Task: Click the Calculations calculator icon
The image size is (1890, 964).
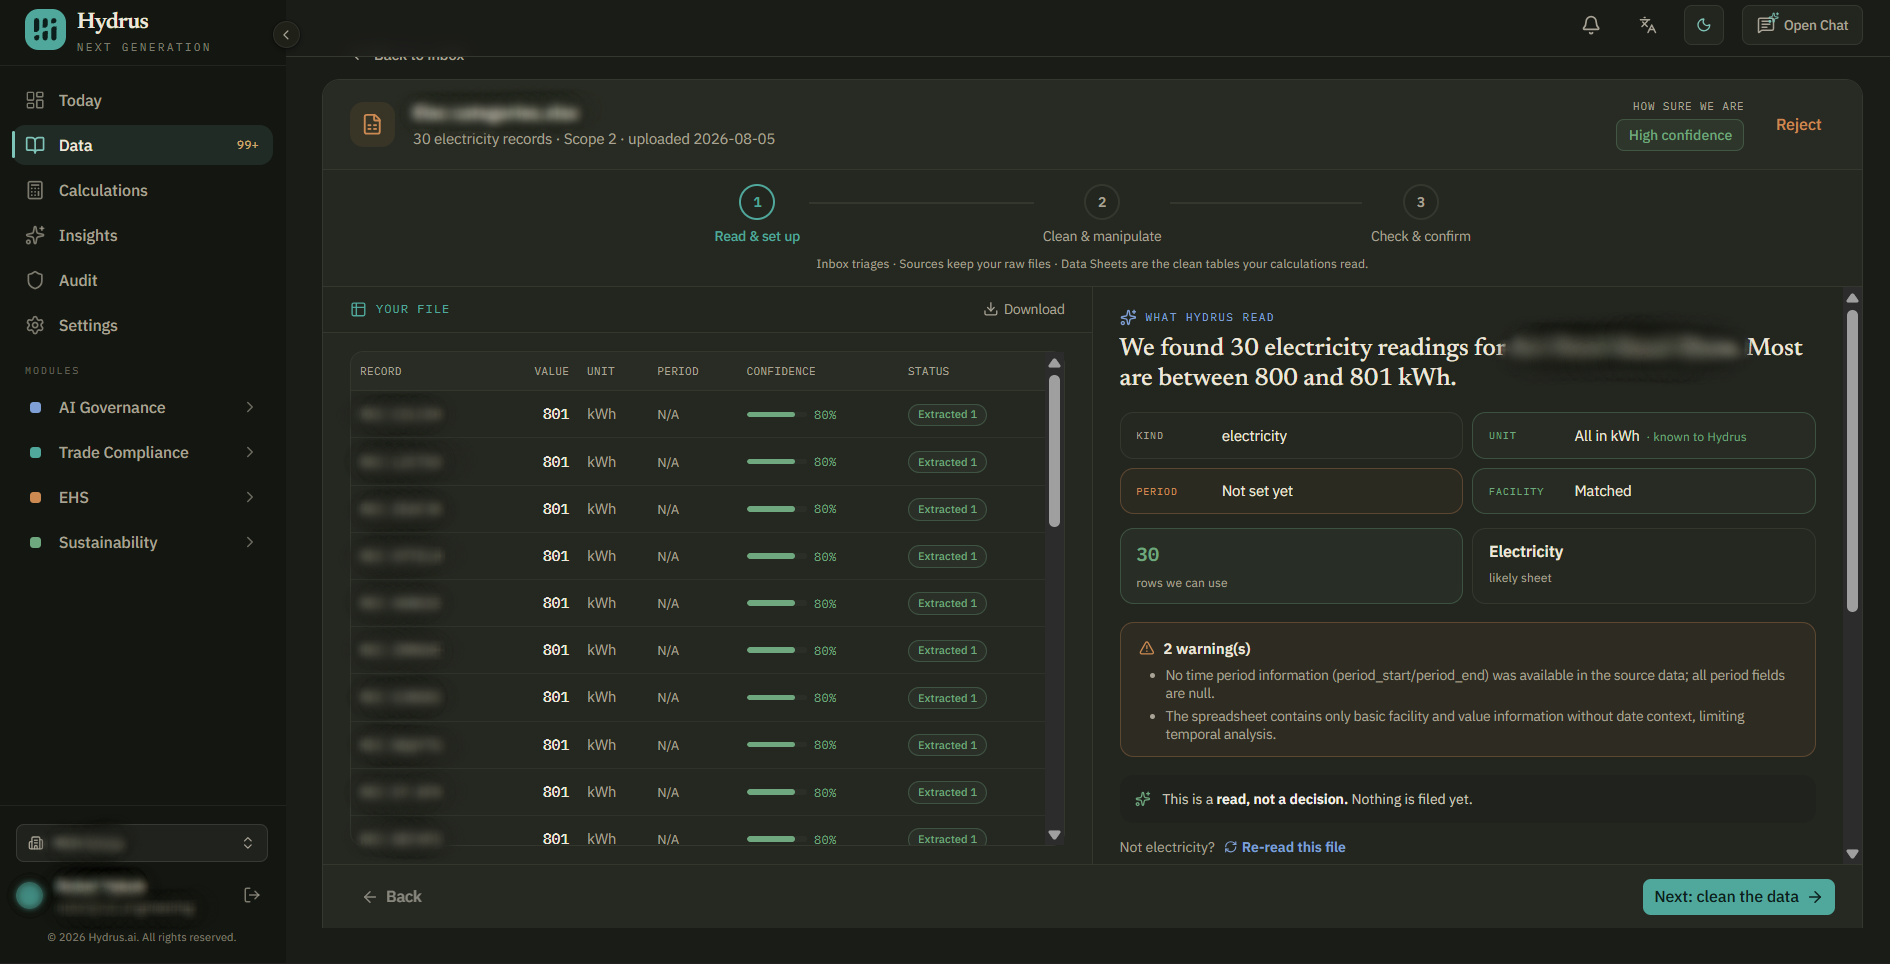Action: point(35,190)
